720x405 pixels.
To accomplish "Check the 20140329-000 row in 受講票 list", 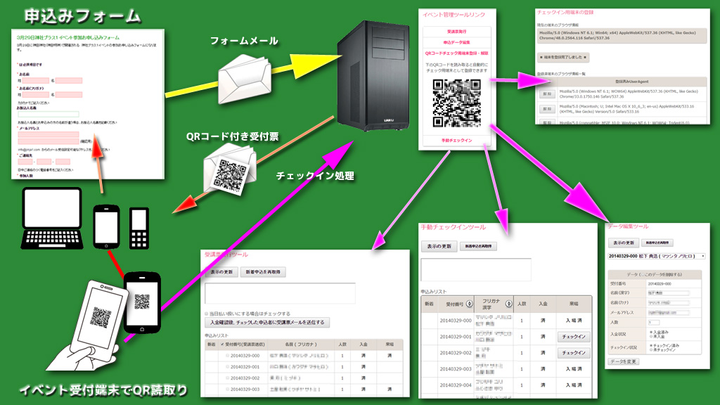I will (x=228, y=355).
